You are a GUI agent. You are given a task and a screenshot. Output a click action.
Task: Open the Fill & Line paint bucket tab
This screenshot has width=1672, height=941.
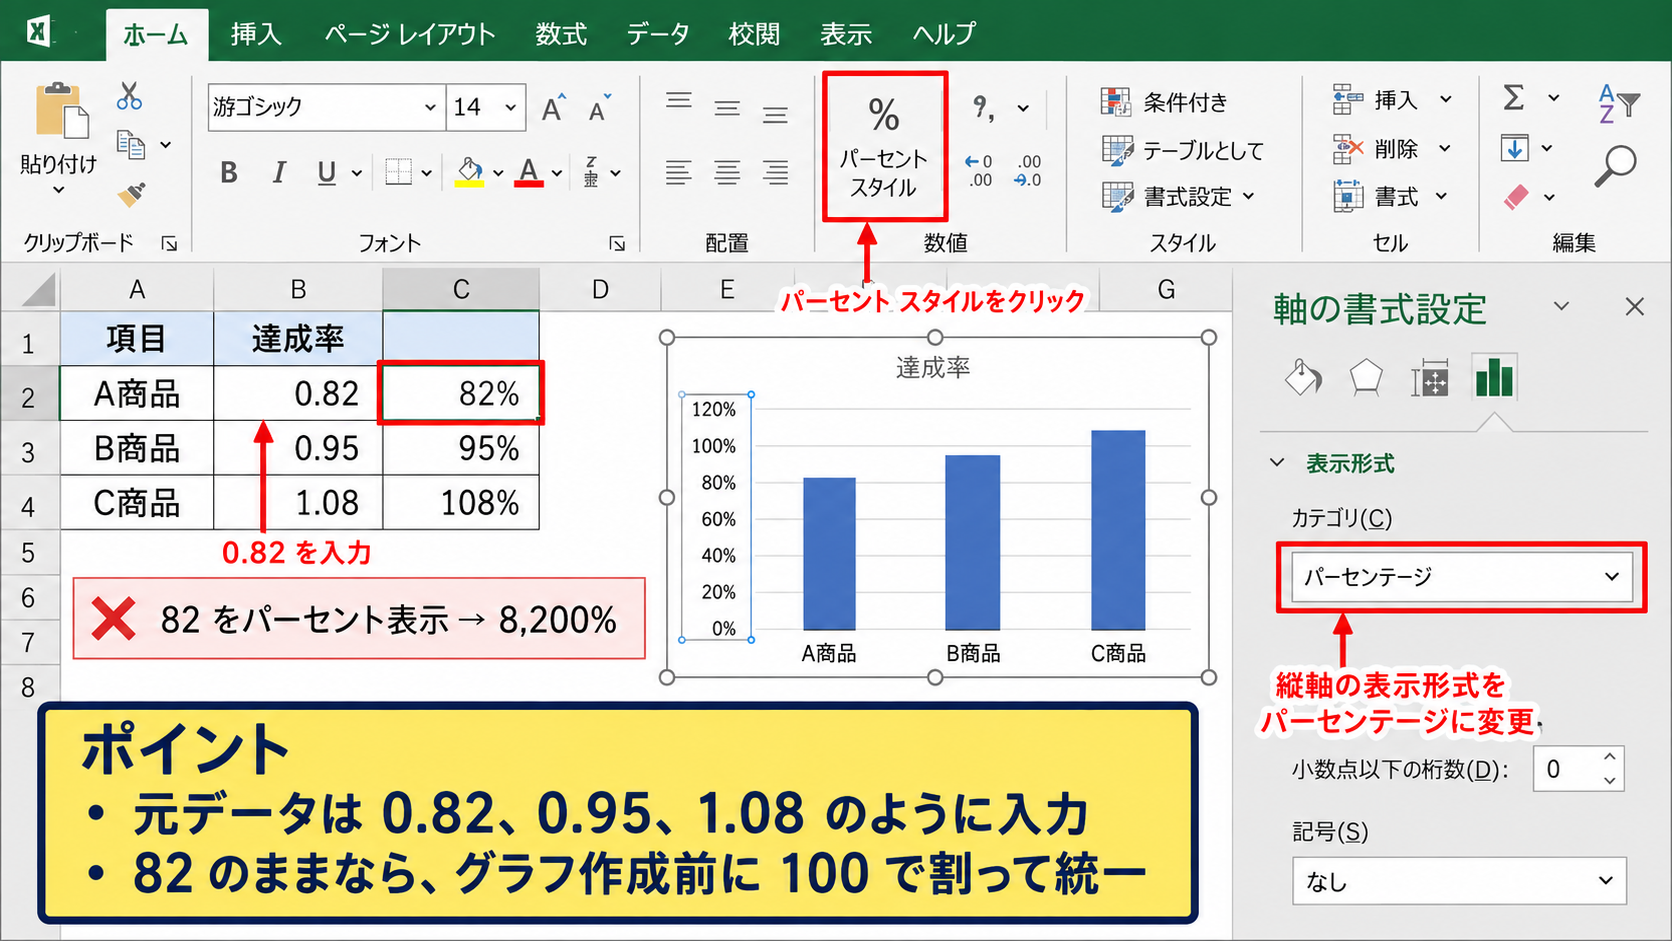[1303, 378]
